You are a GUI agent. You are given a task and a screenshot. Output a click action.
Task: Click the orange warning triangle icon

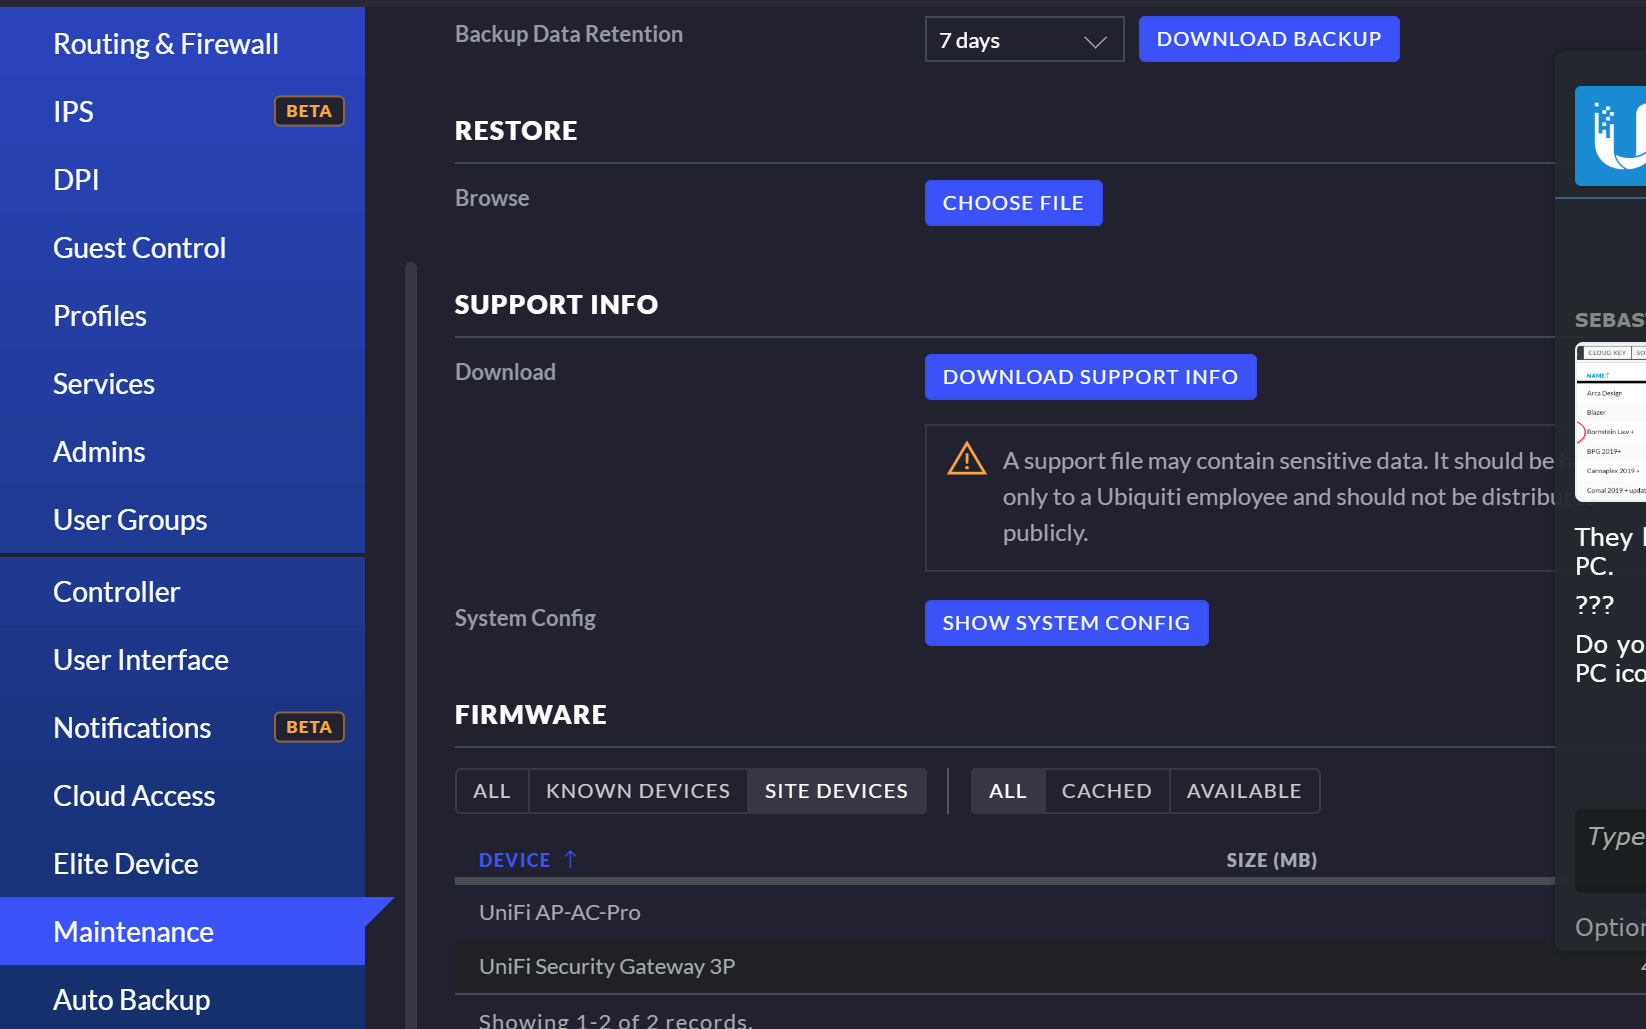click(x=966, y=459)
